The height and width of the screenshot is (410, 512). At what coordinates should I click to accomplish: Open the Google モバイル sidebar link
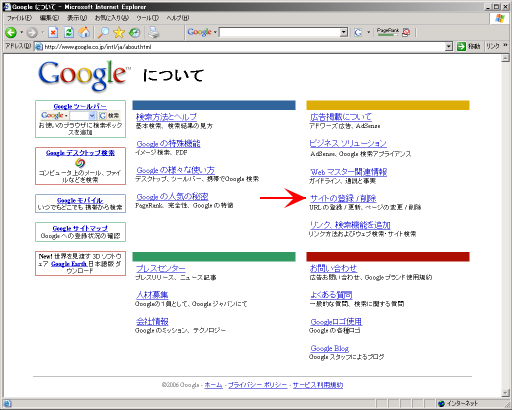click(x=80, y=200)
